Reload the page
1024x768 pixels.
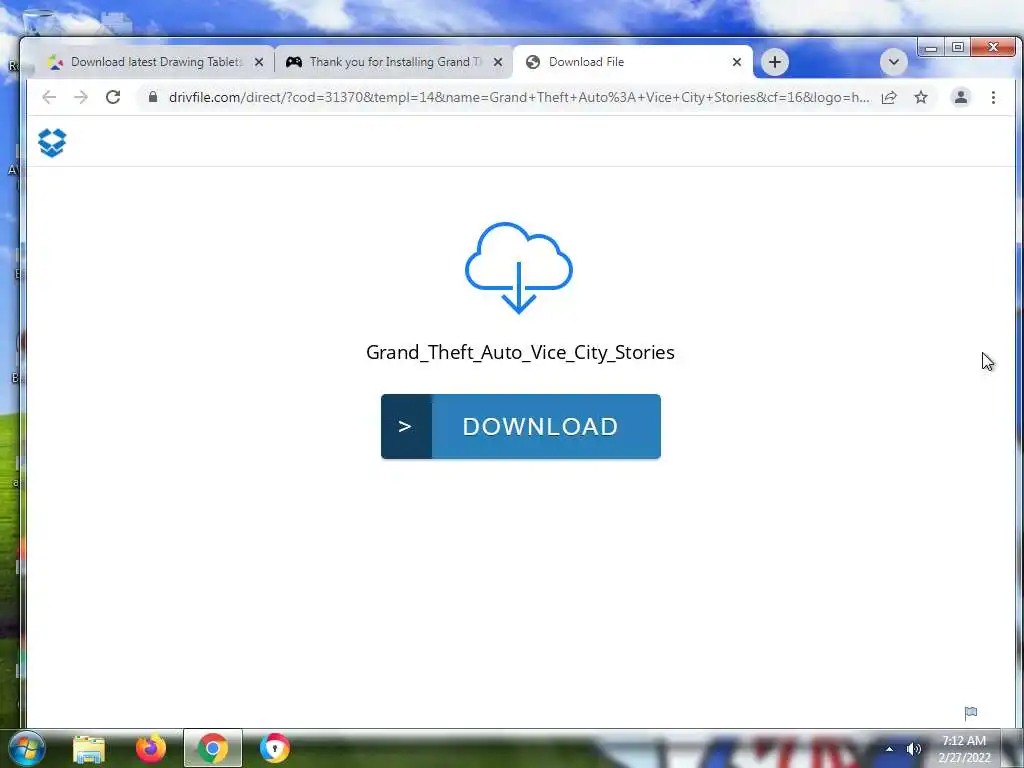pyautogui.click(x=113, y=97)
